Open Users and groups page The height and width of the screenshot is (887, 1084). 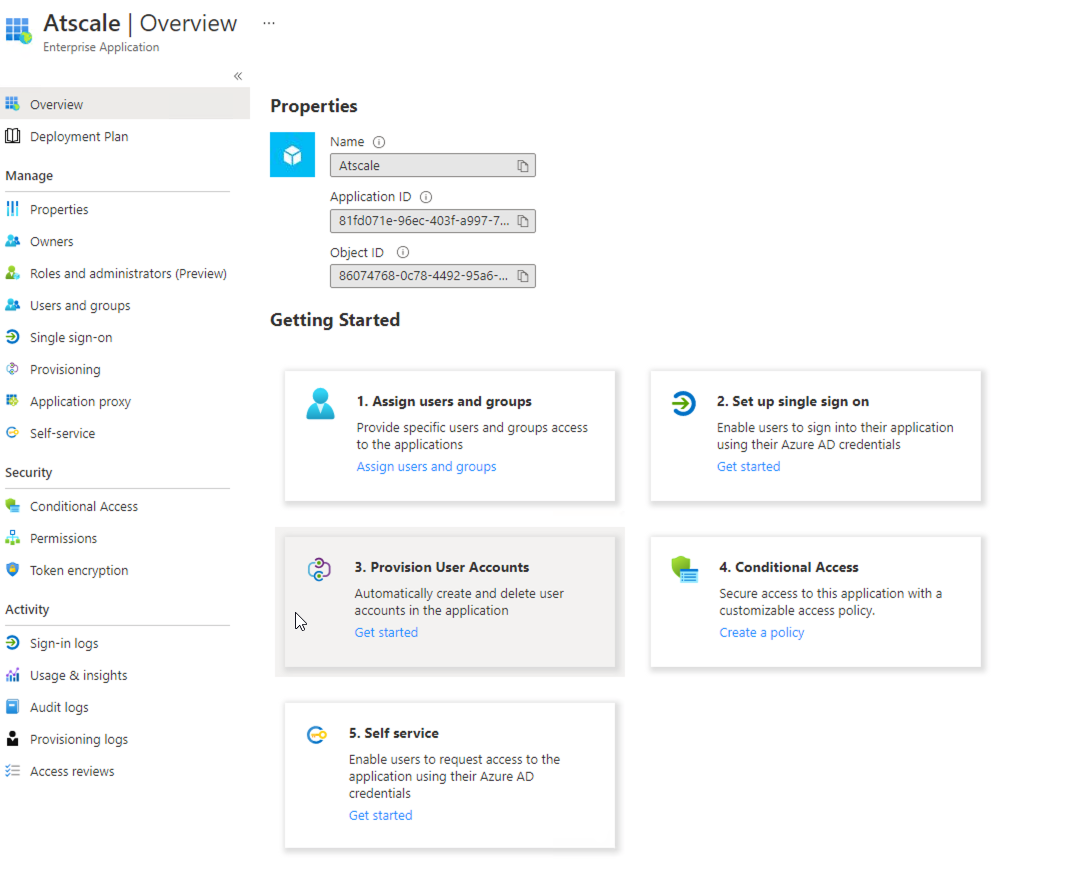[80, 306]
